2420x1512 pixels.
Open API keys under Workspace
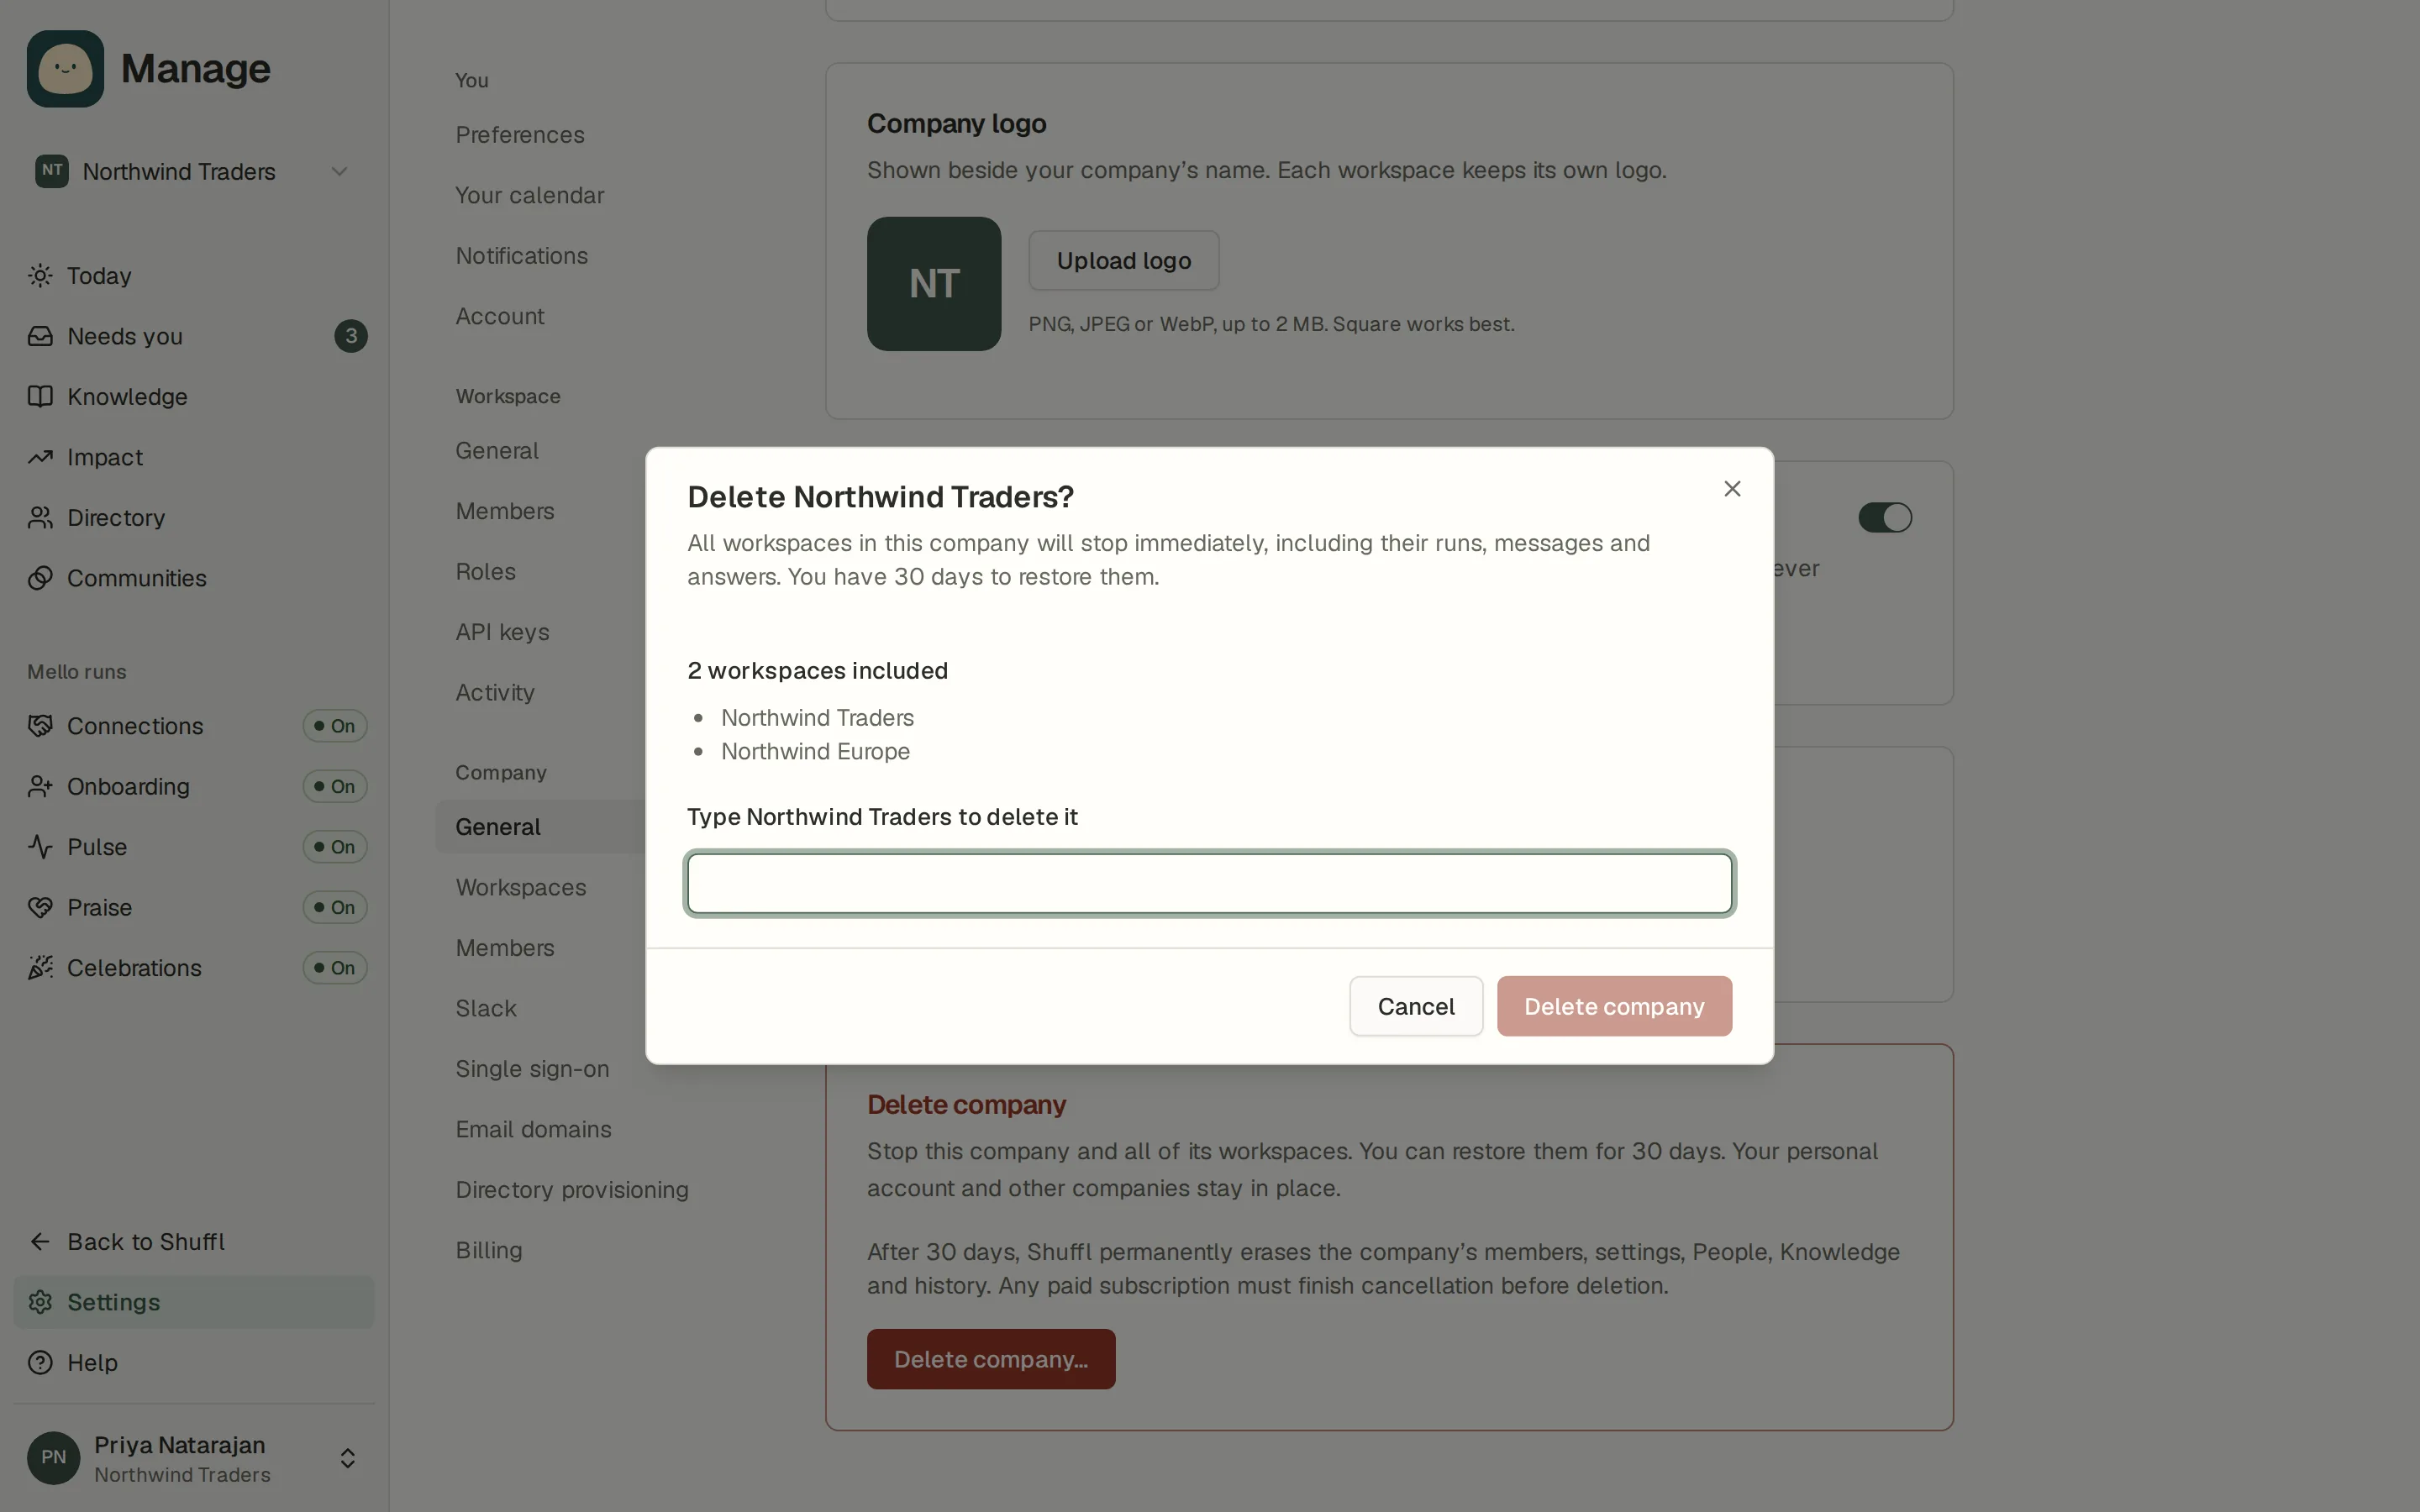(x=502, y=632)
